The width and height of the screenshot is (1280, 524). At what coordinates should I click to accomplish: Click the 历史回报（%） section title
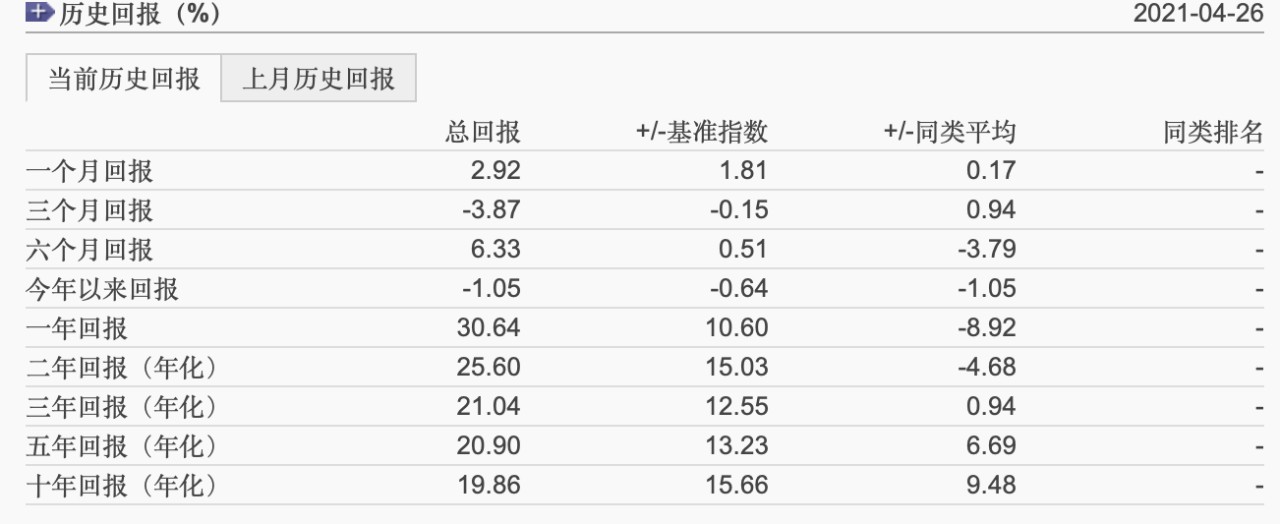coord(140,14)
